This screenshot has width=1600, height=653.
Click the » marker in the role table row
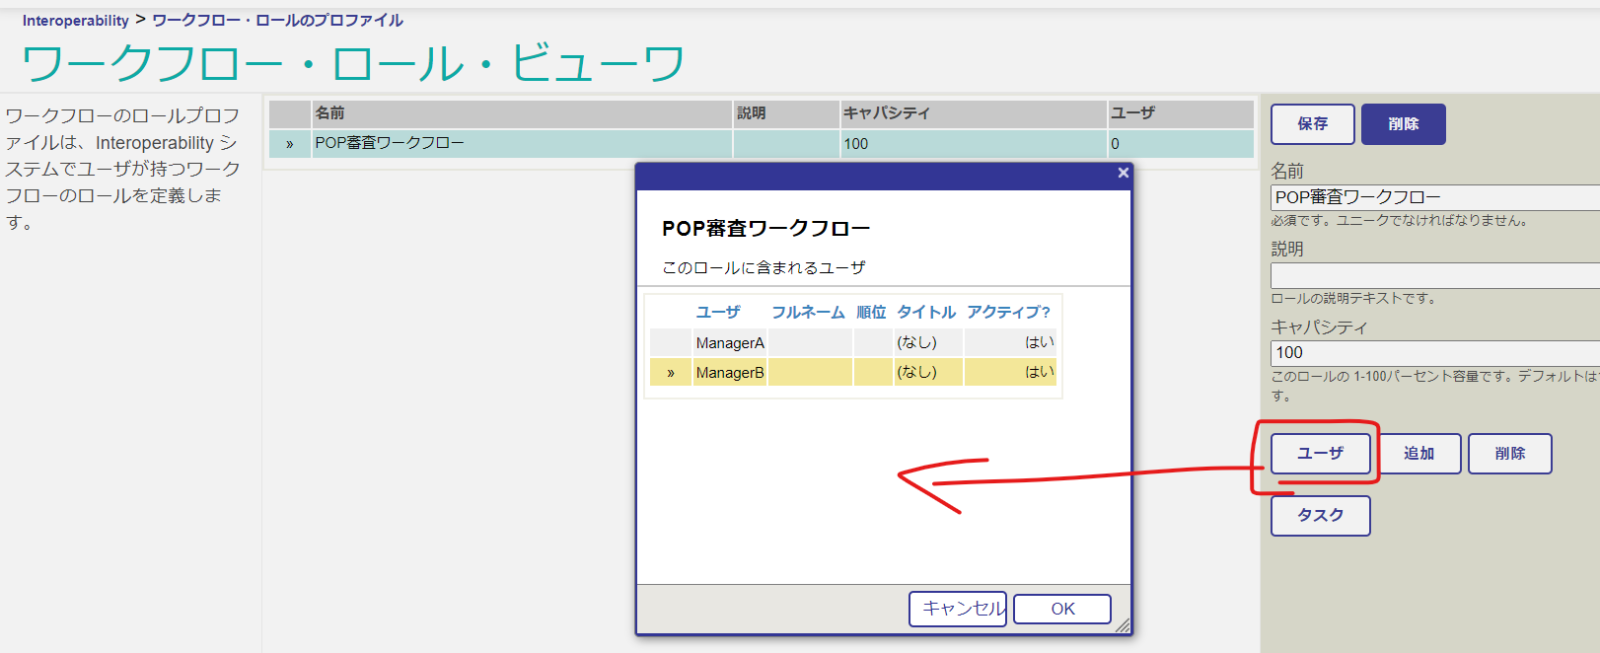click(x=290, y=144)
